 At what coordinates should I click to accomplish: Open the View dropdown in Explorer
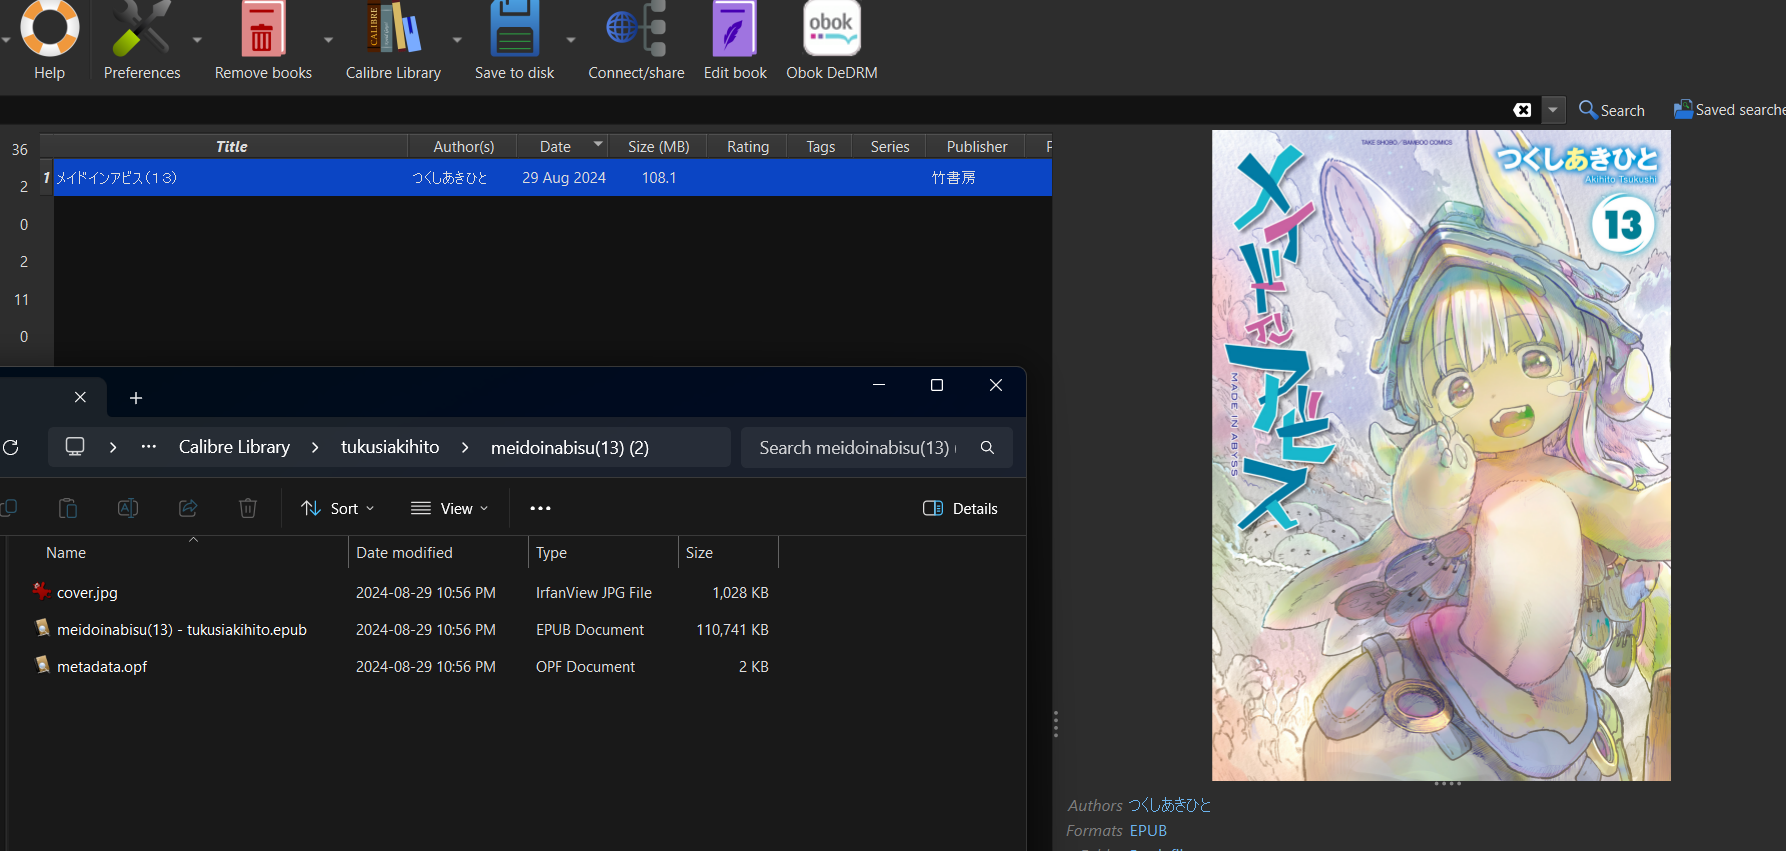tap(450, 508)
